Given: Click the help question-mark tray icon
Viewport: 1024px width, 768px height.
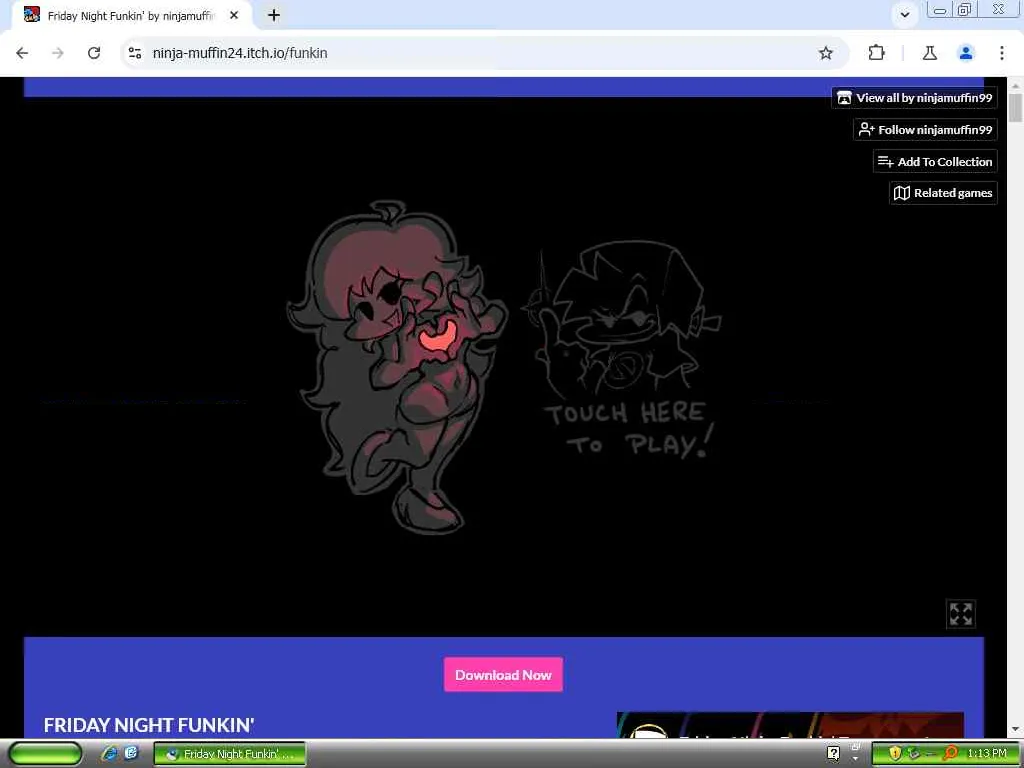Looking at the screenshot, I should pos(833,754).
